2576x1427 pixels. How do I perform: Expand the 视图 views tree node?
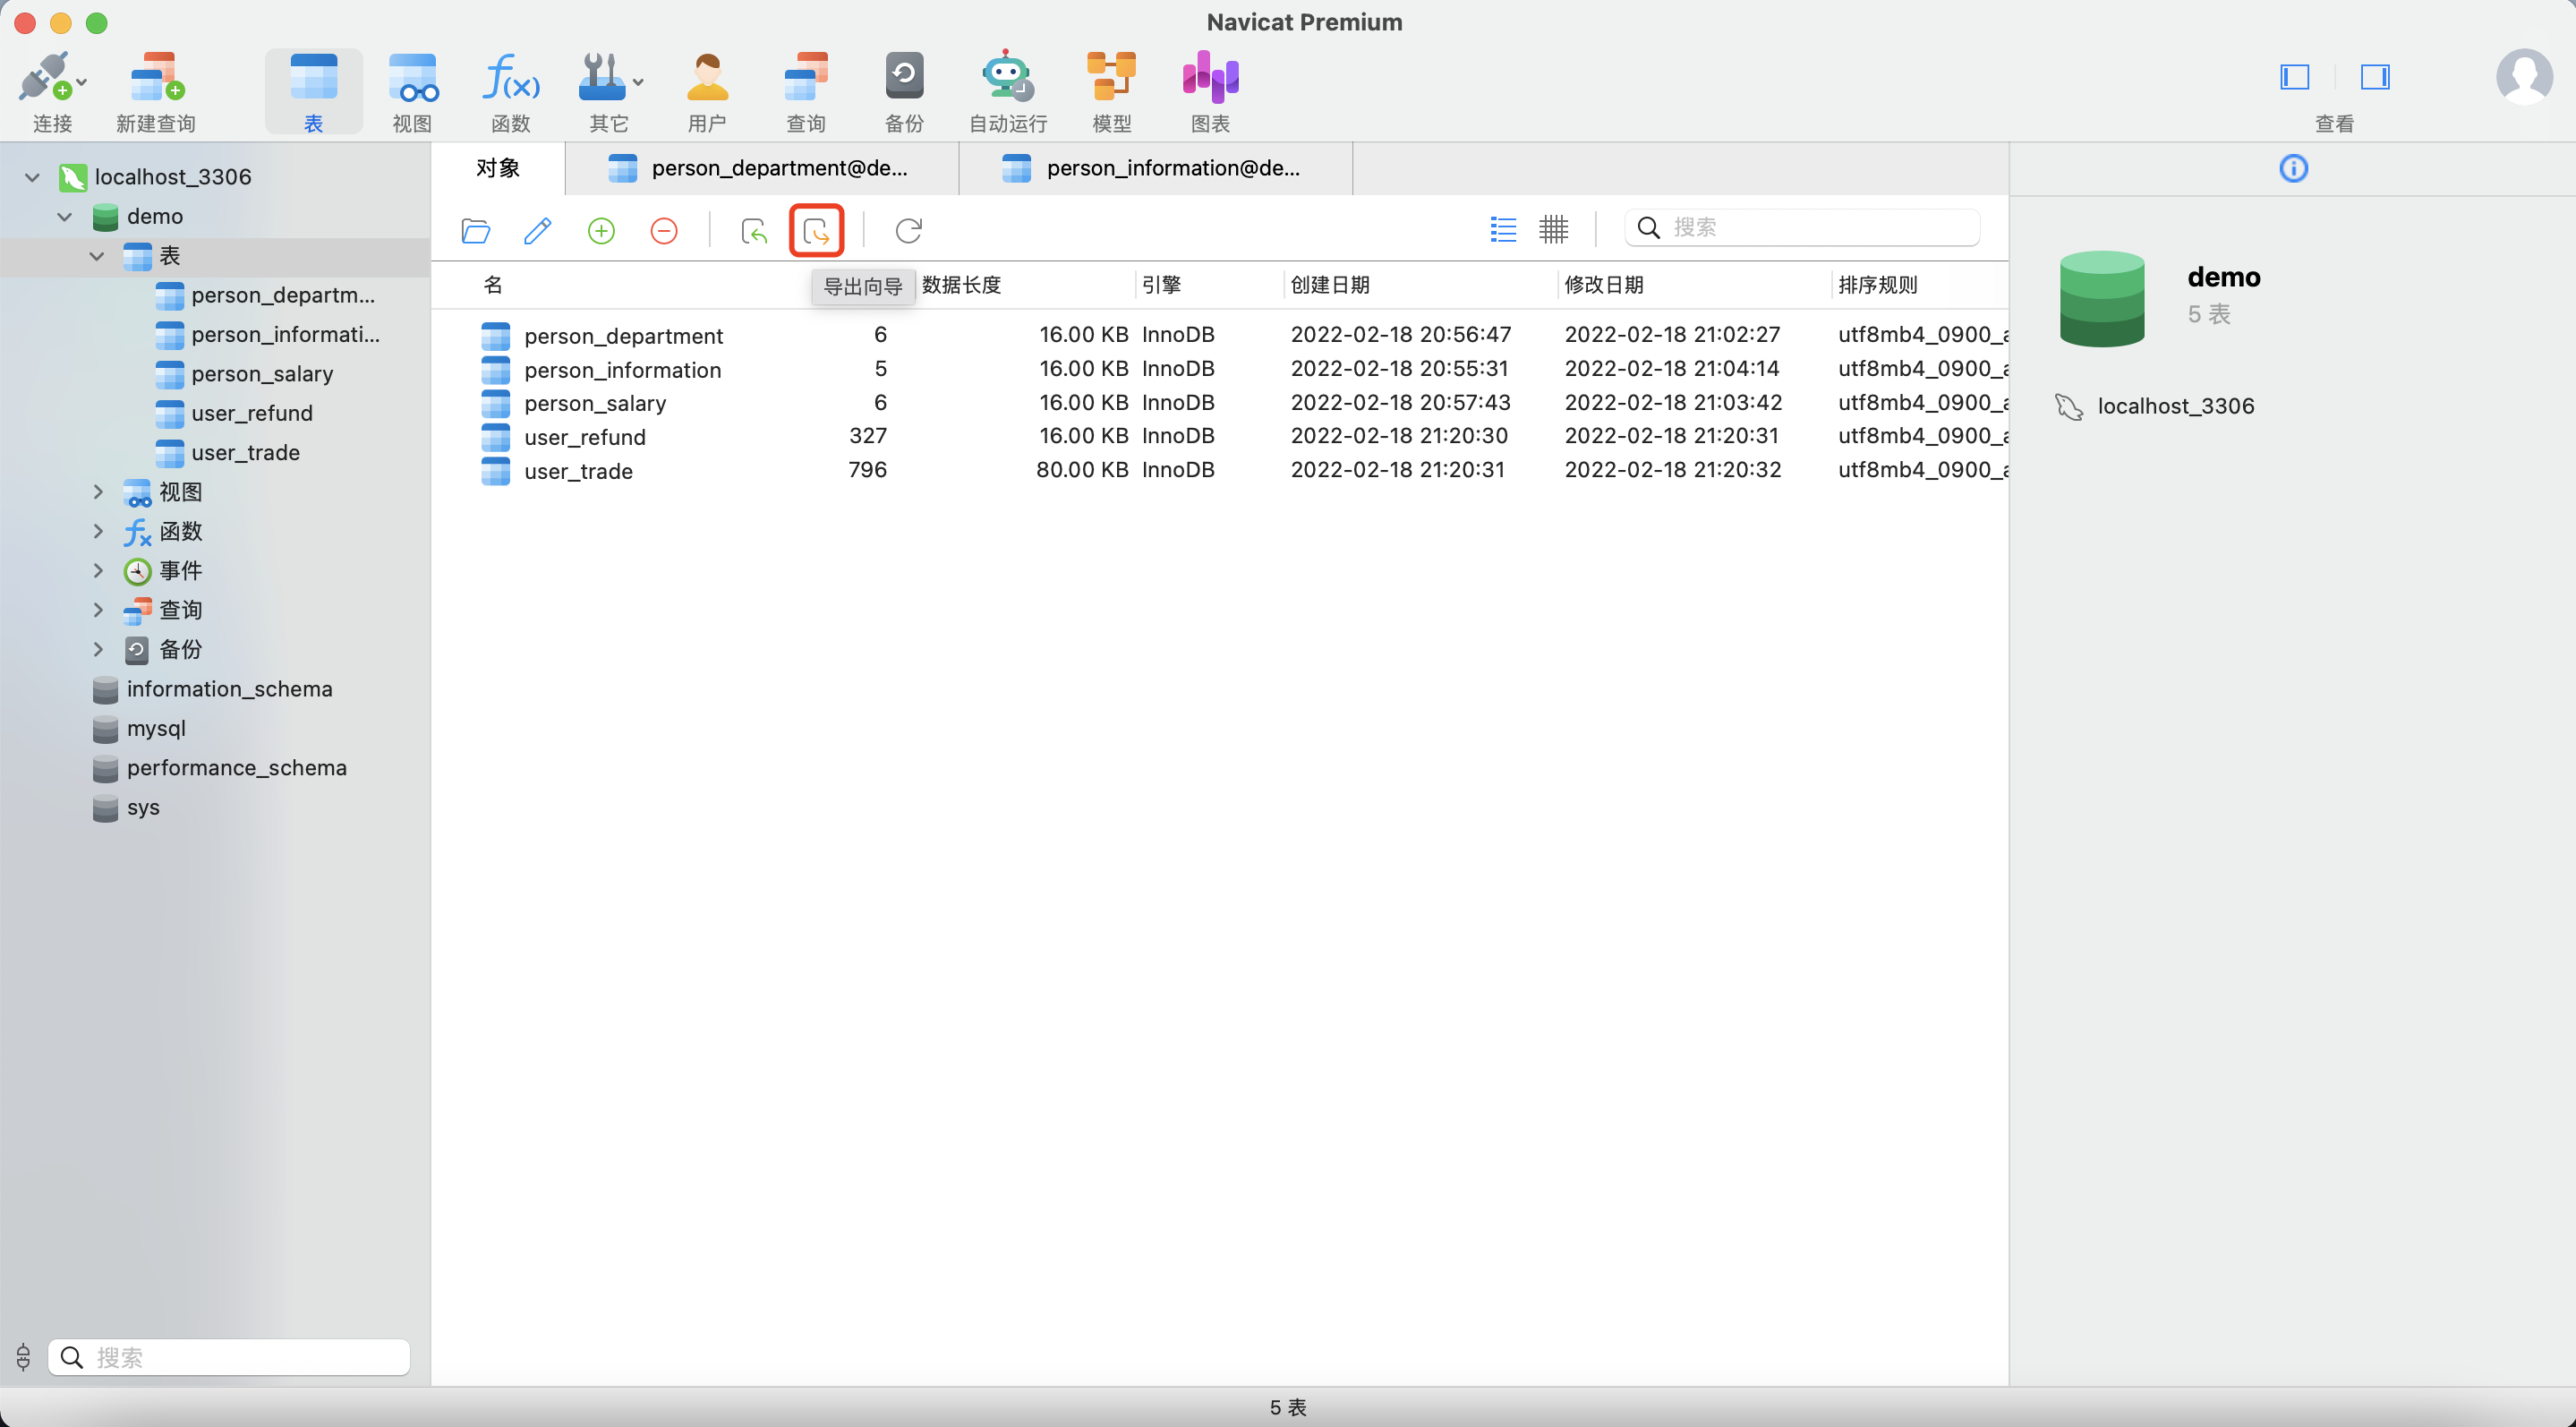pyautogui.click(x=98, y=491)
